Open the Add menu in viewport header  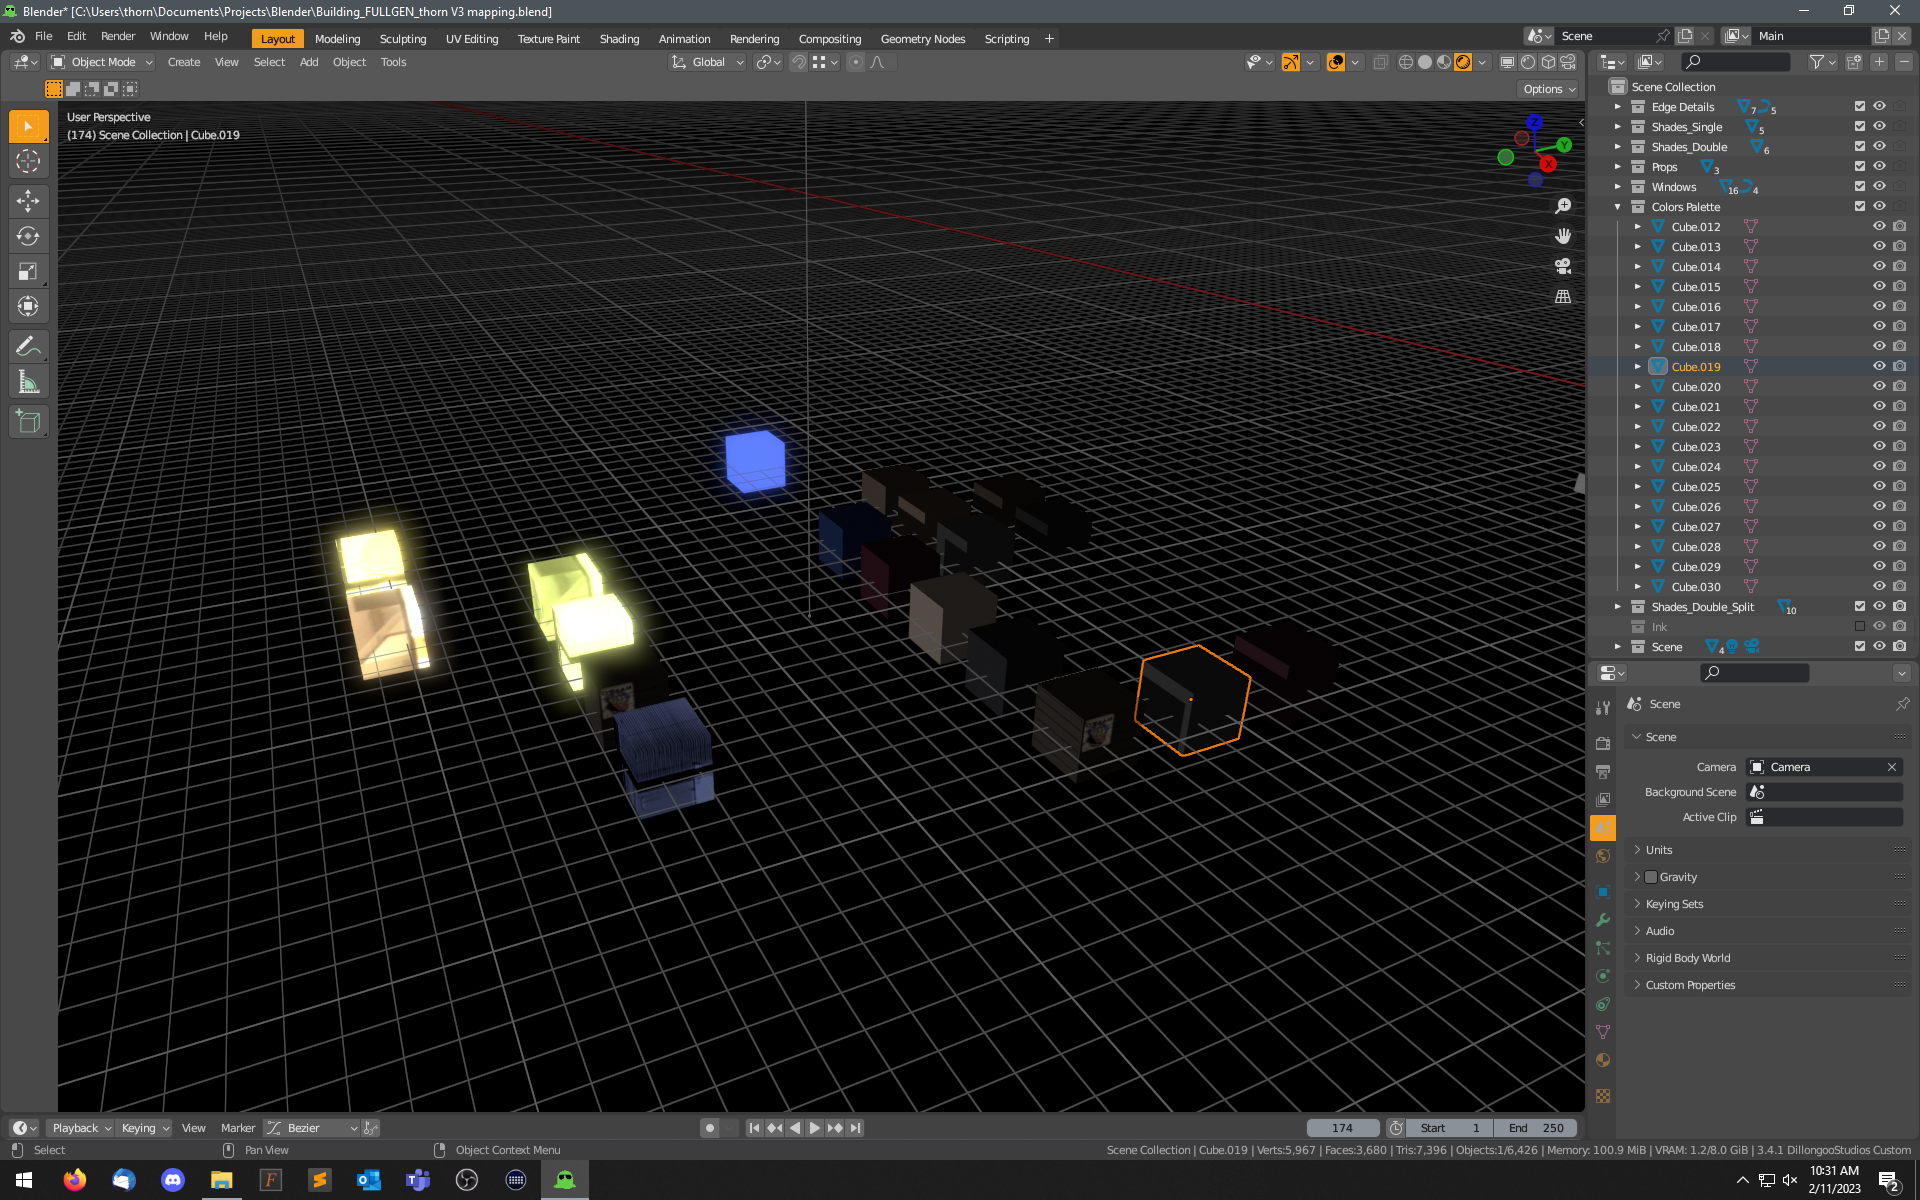(309, 62)
